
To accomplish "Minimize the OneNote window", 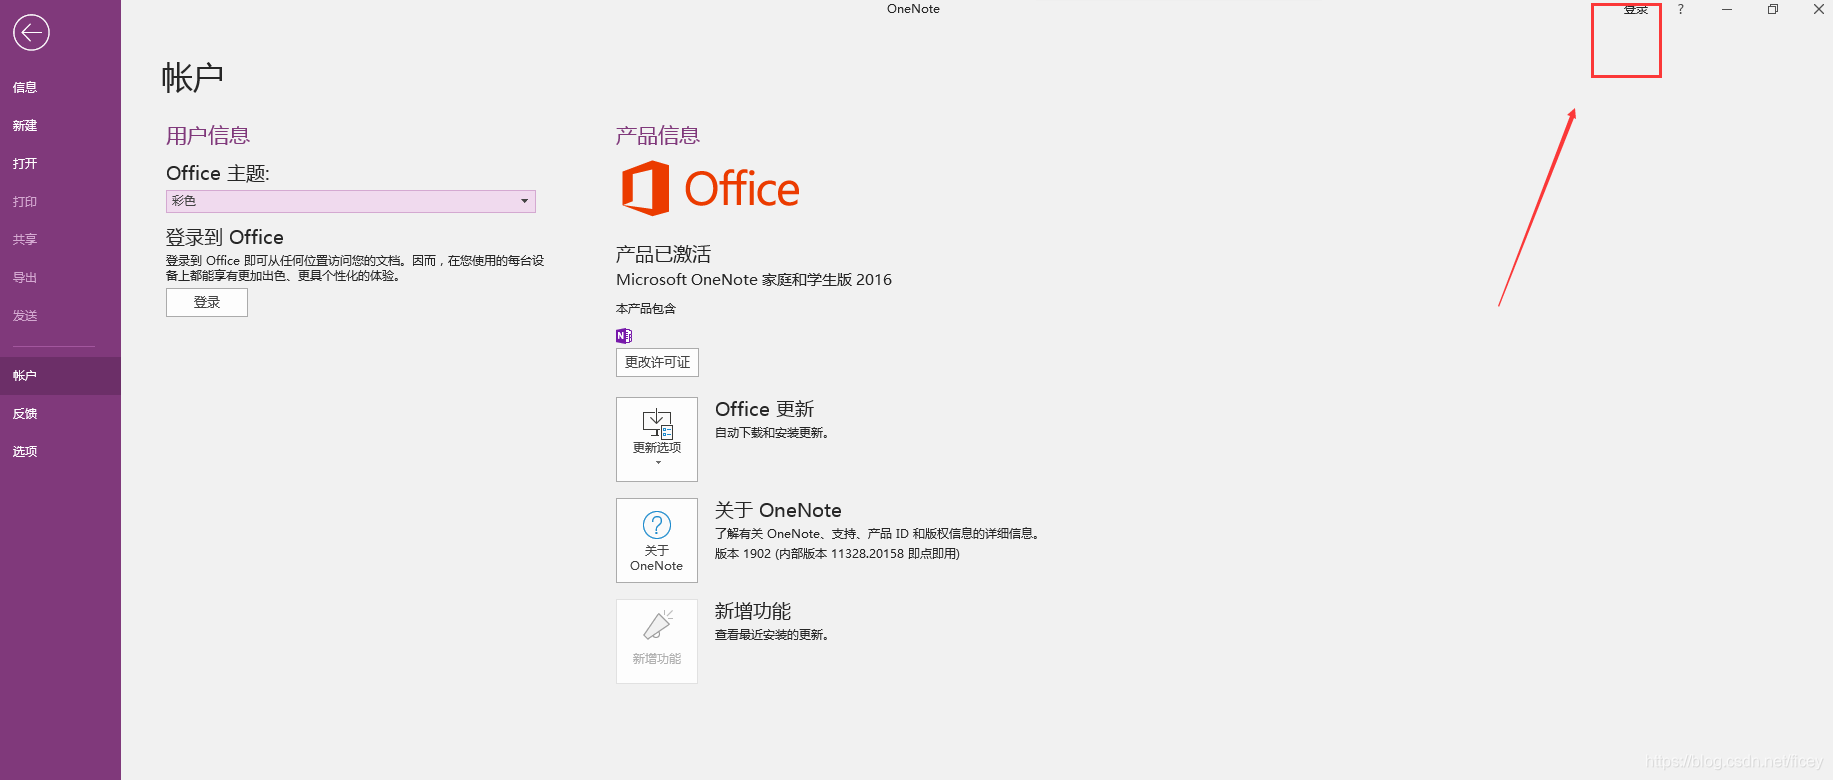I will (x=1727, y=9).
